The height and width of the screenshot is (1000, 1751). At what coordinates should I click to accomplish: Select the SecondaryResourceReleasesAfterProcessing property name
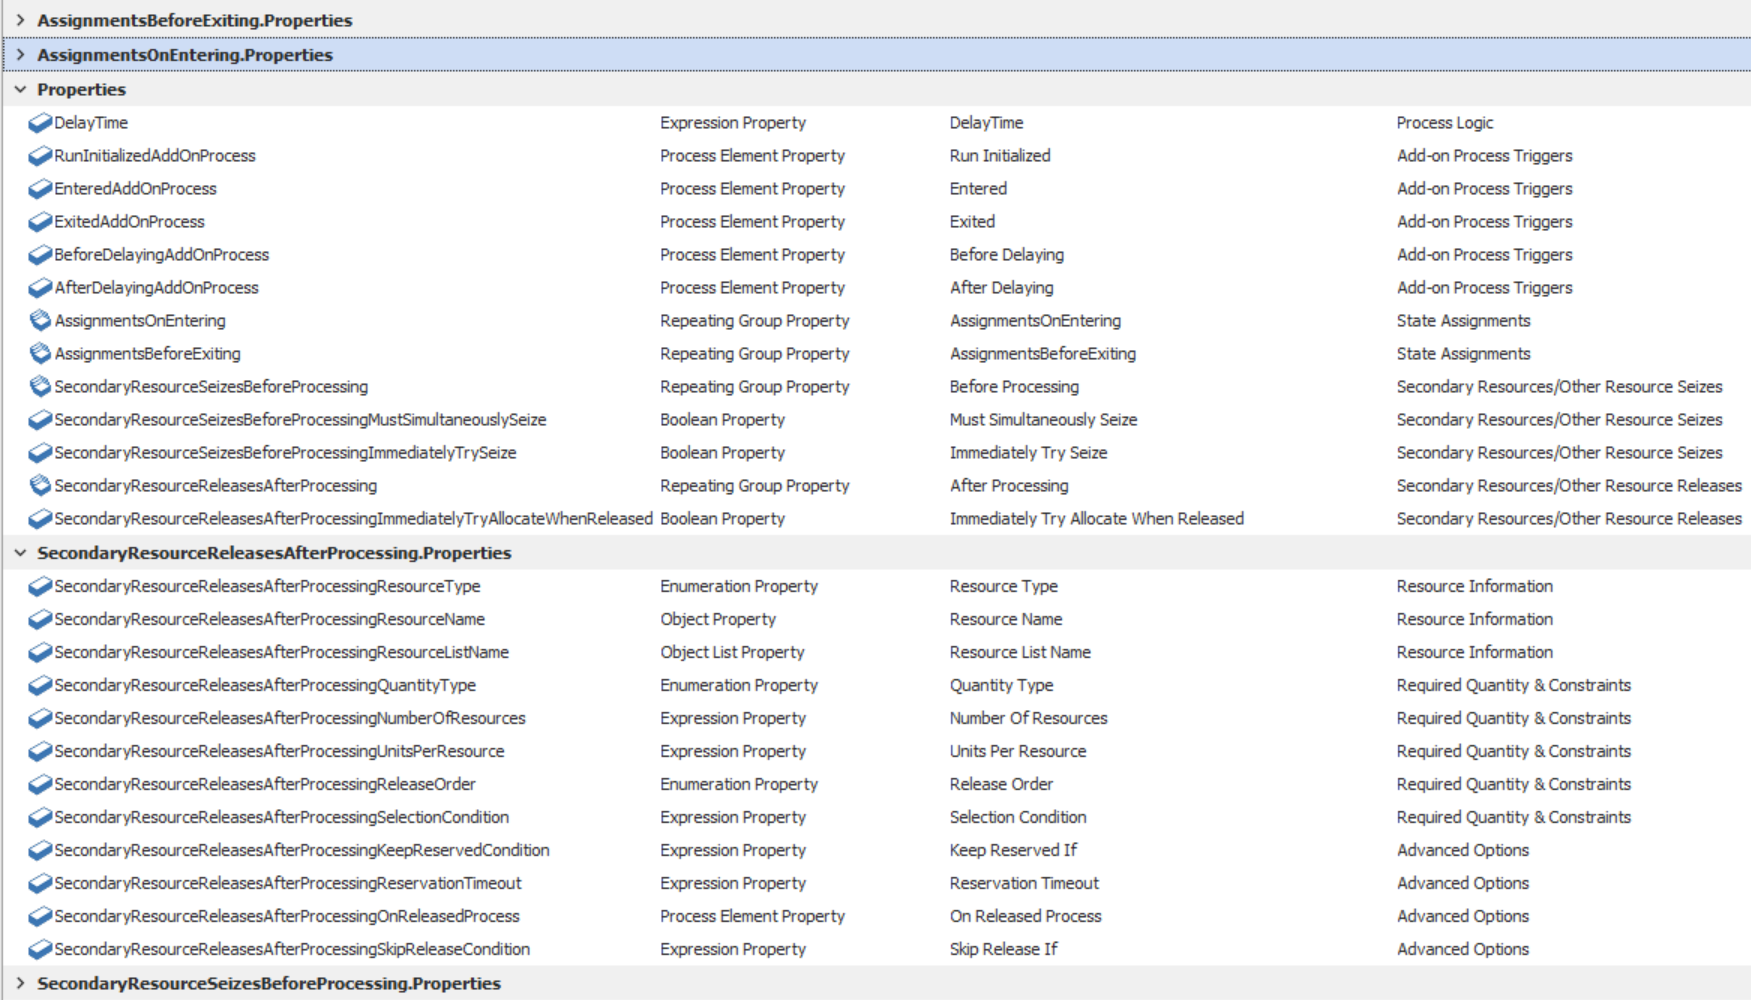click(215, 486)
